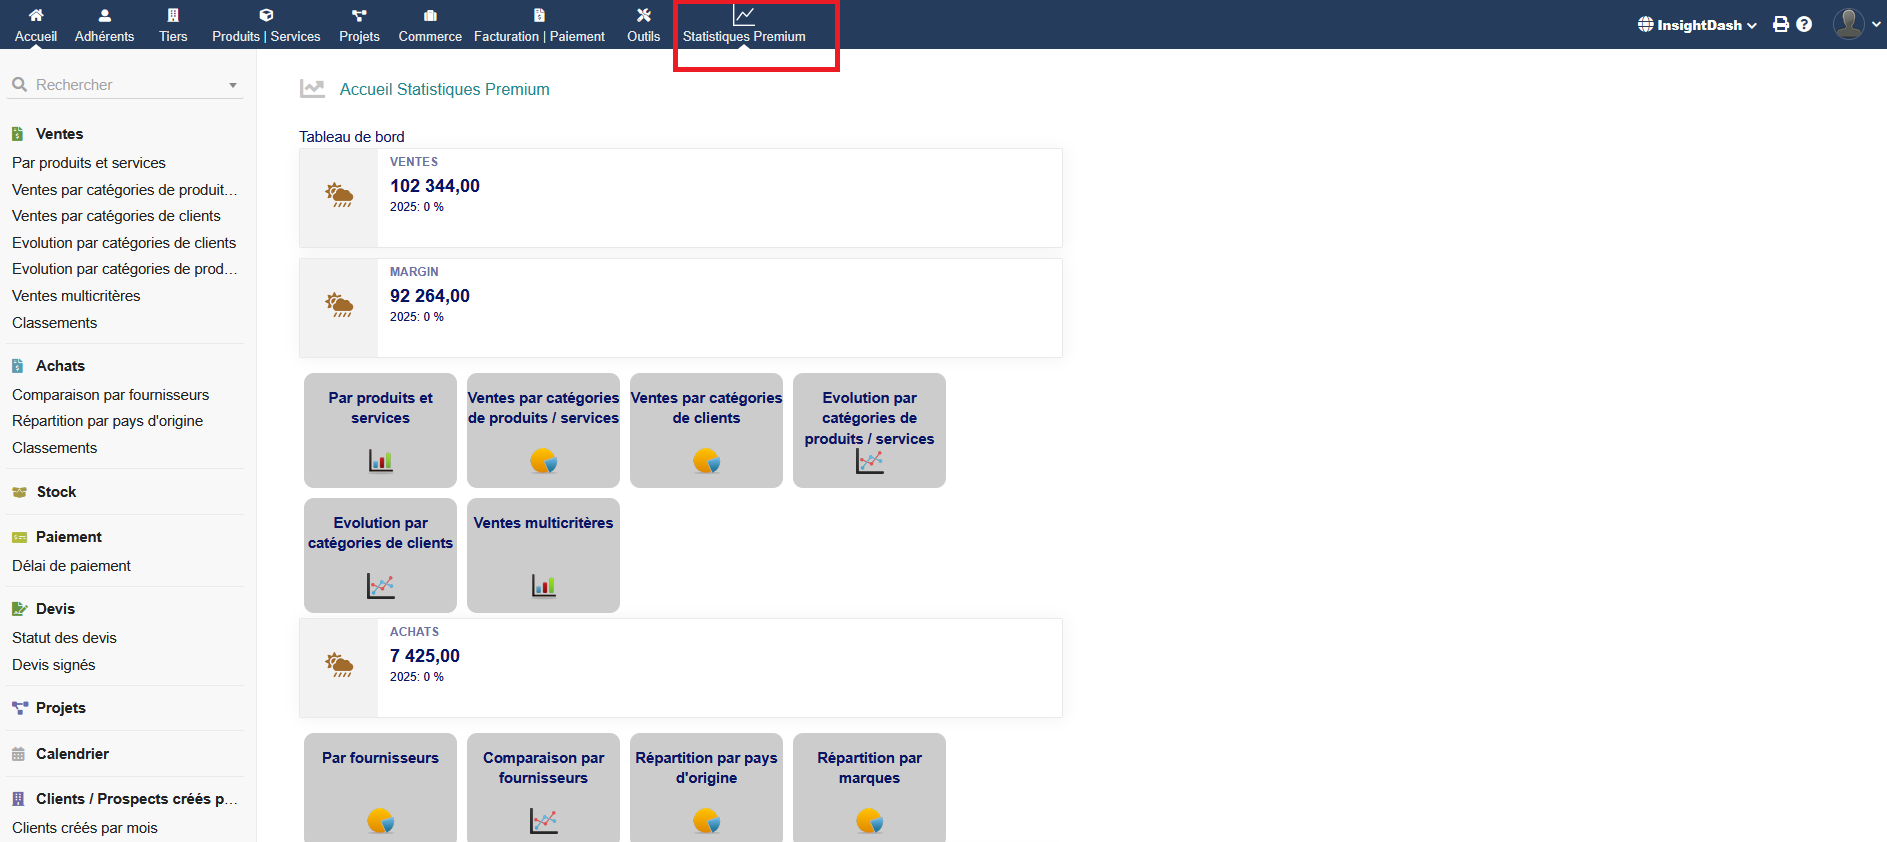Click Délai de paiement sidebar link
The width and height of the screenshot is (1887, 842).
[x=71, y=566]
